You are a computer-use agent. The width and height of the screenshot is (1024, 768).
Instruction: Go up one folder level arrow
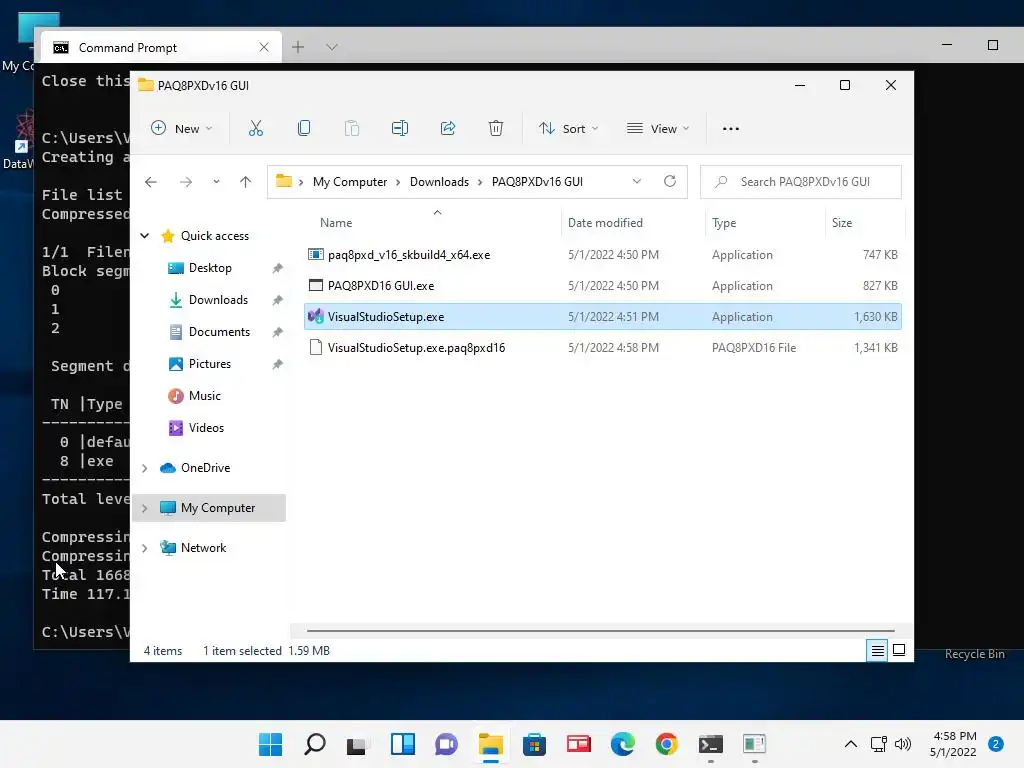click(246, 182)
